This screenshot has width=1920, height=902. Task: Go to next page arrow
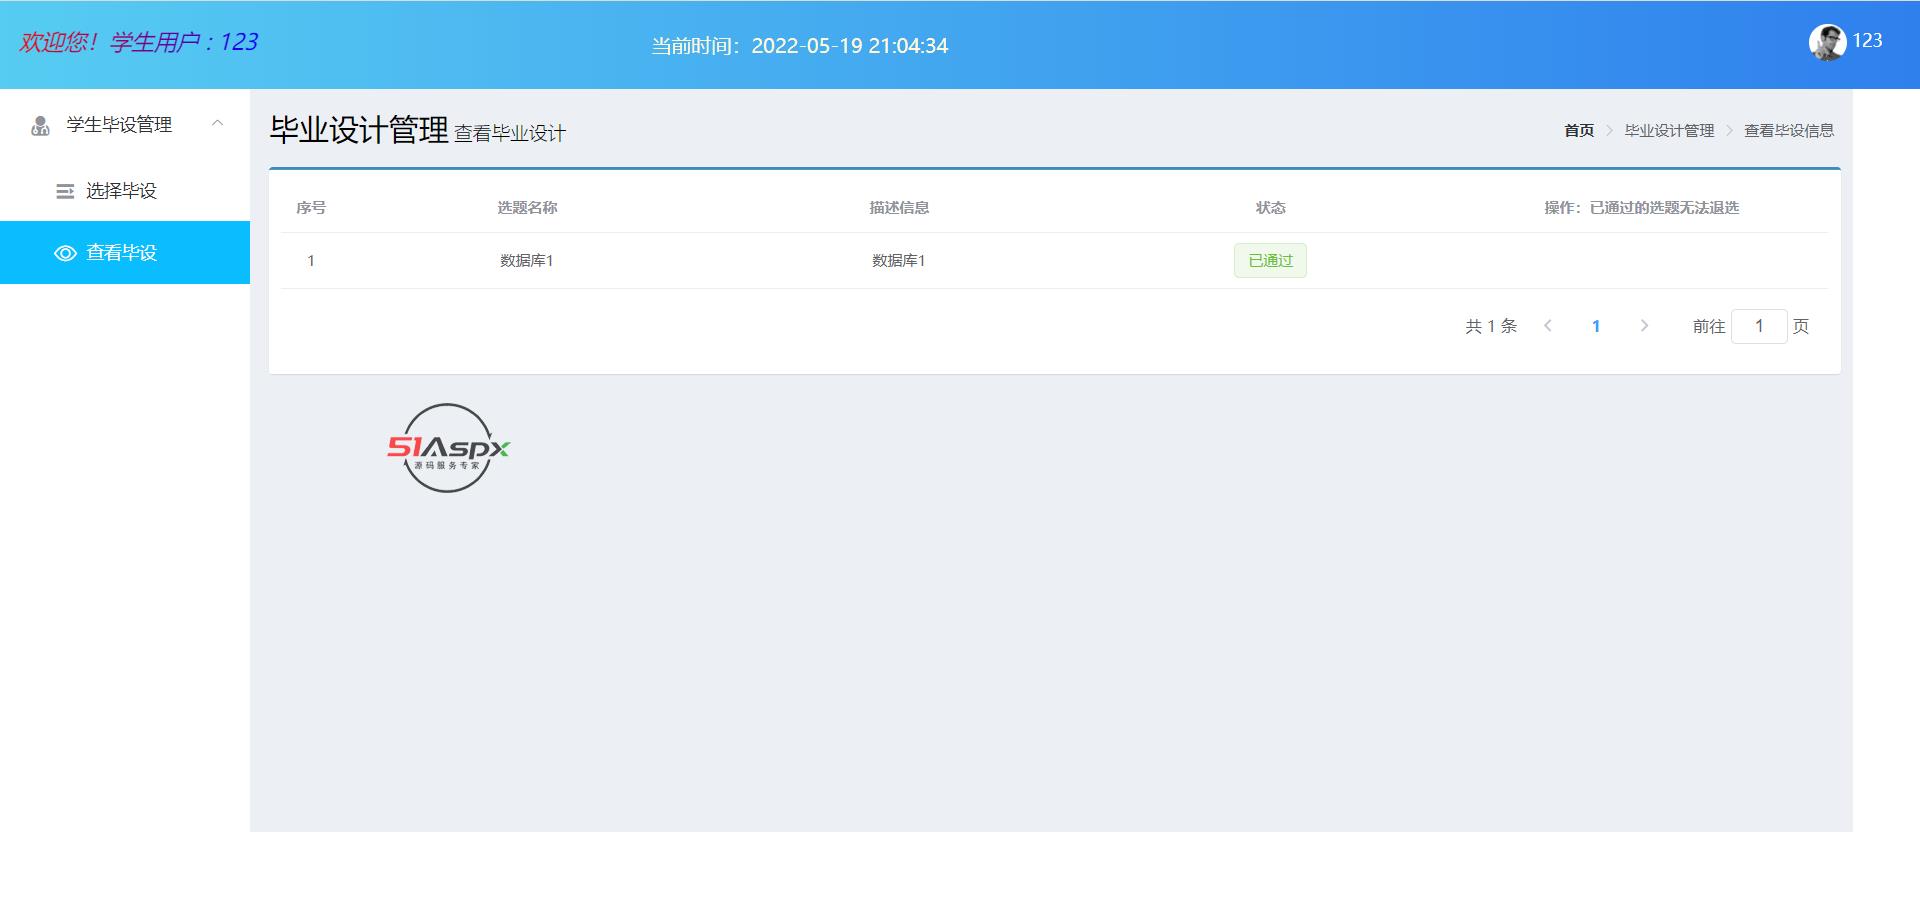(x=1644, y=326)
